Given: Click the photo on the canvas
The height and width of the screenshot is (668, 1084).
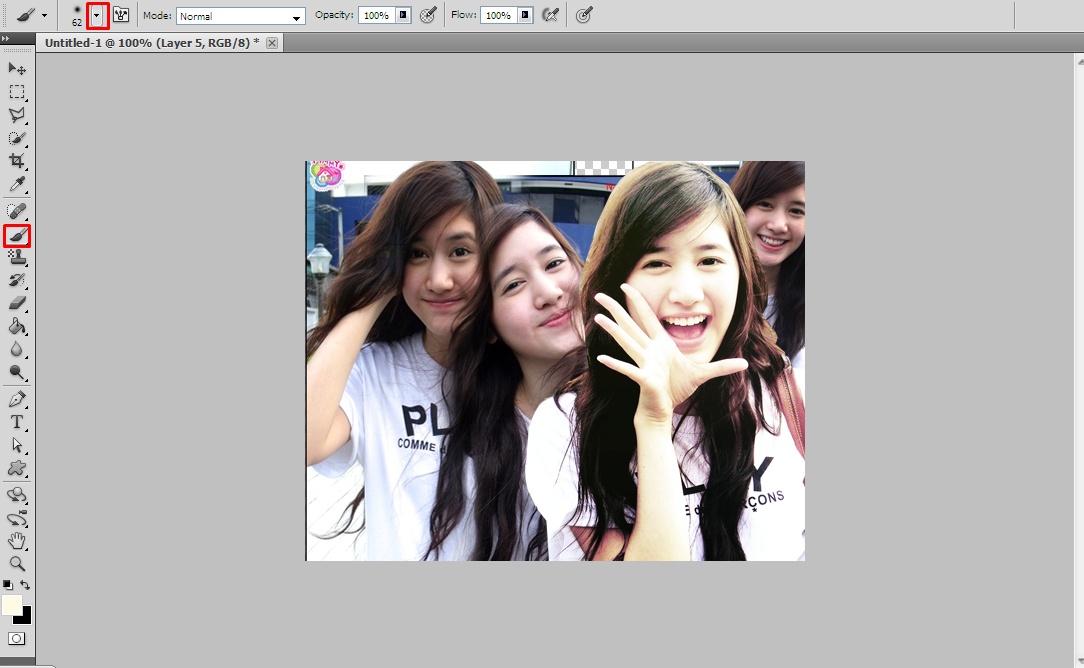Looking at the screenshot, I should tap(555, 360).
